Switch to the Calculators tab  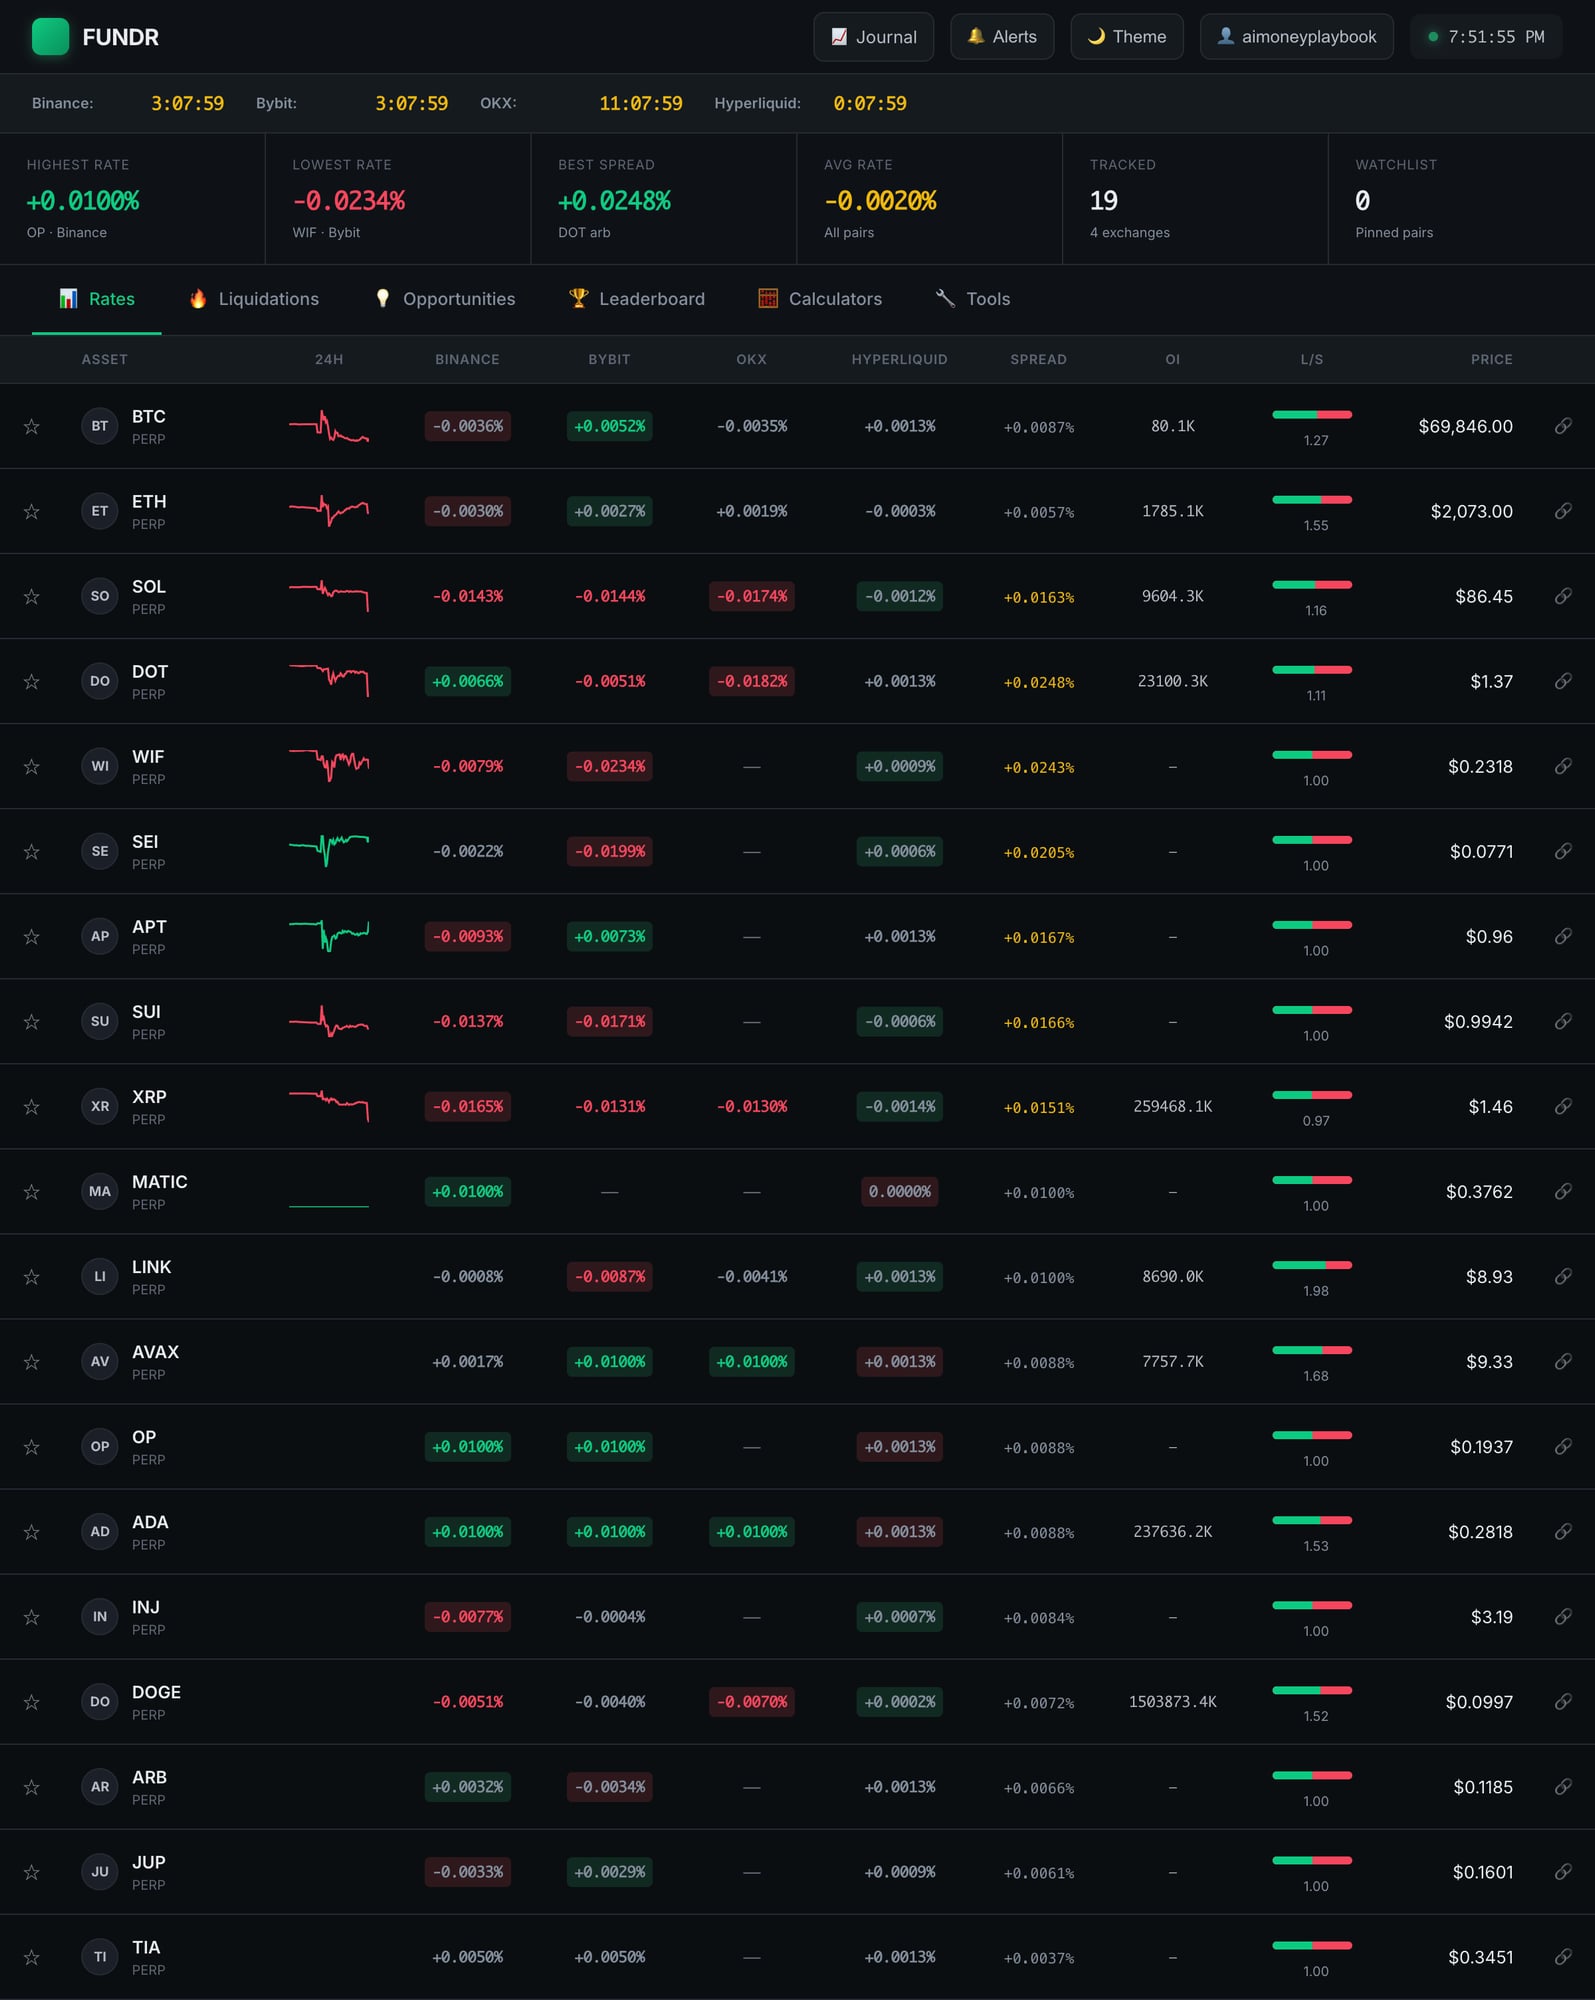[x=820, y=299]
